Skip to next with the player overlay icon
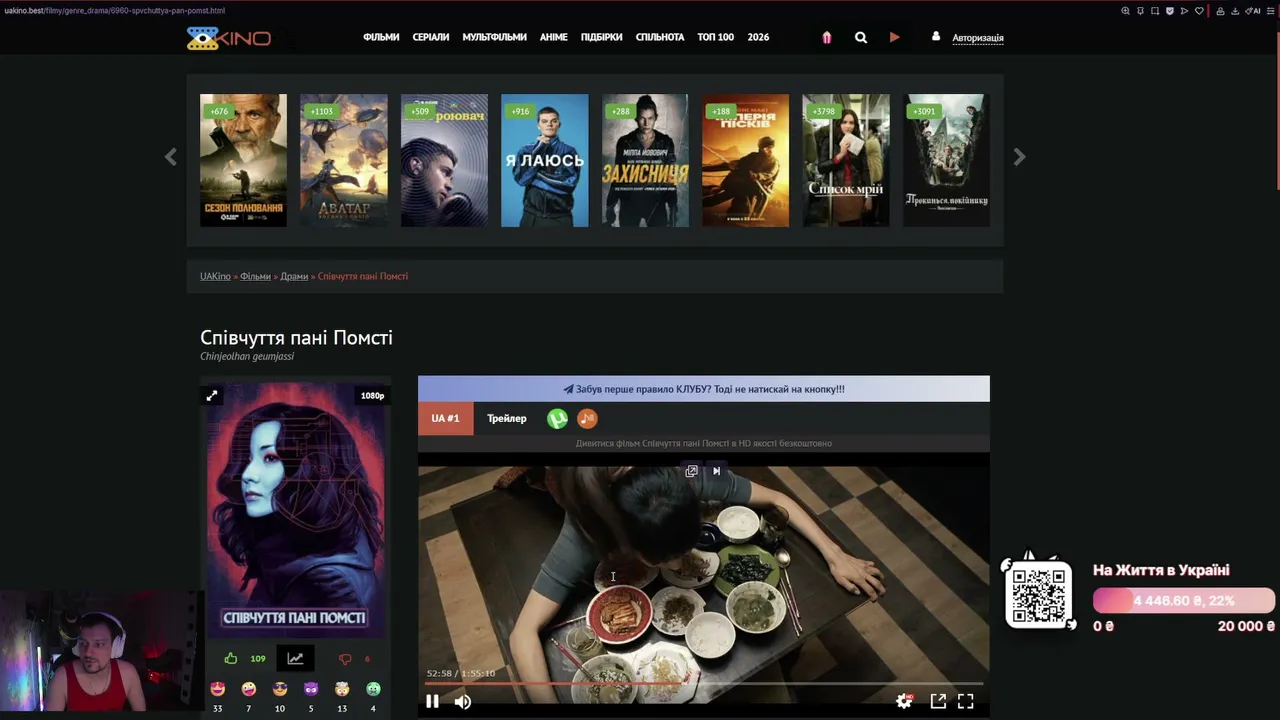This screenshot has width=1280, height=720. click(716, 471)
